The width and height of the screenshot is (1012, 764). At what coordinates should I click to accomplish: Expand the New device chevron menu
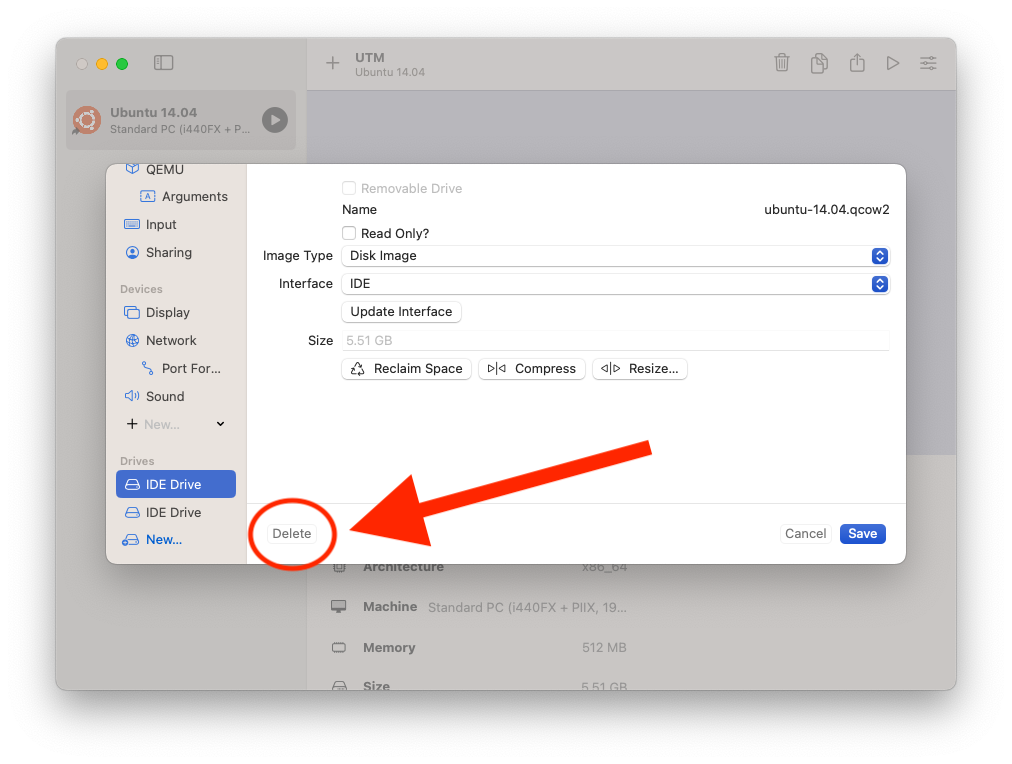220,424
